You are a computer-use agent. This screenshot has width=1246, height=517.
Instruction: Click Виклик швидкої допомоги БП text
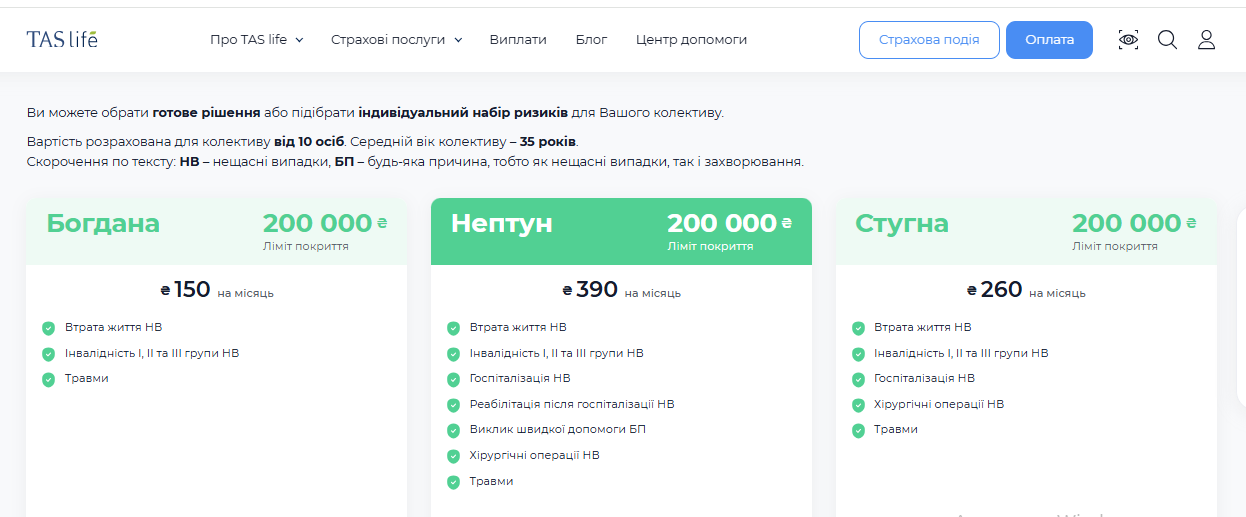tap(558, 429)
